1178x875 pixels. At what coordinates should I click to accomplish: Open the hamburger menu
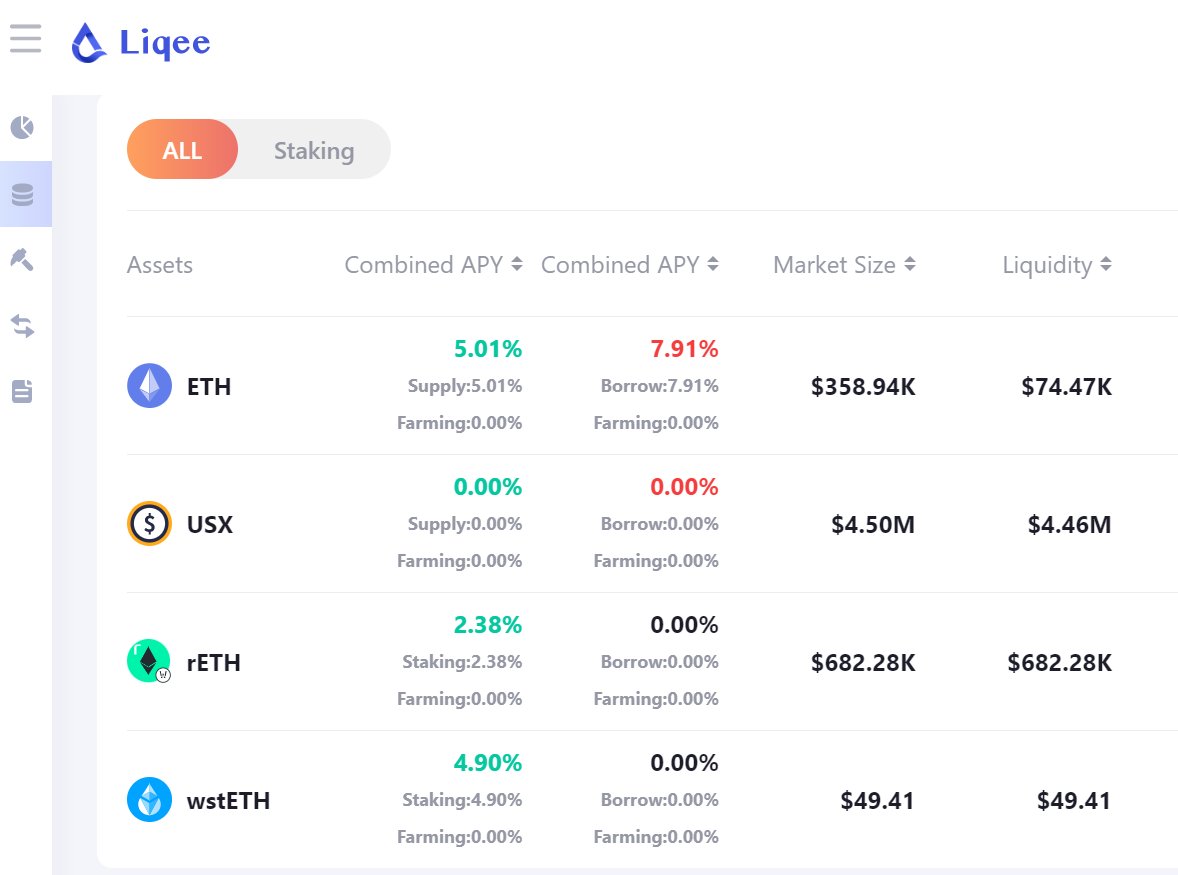(26, 38)
